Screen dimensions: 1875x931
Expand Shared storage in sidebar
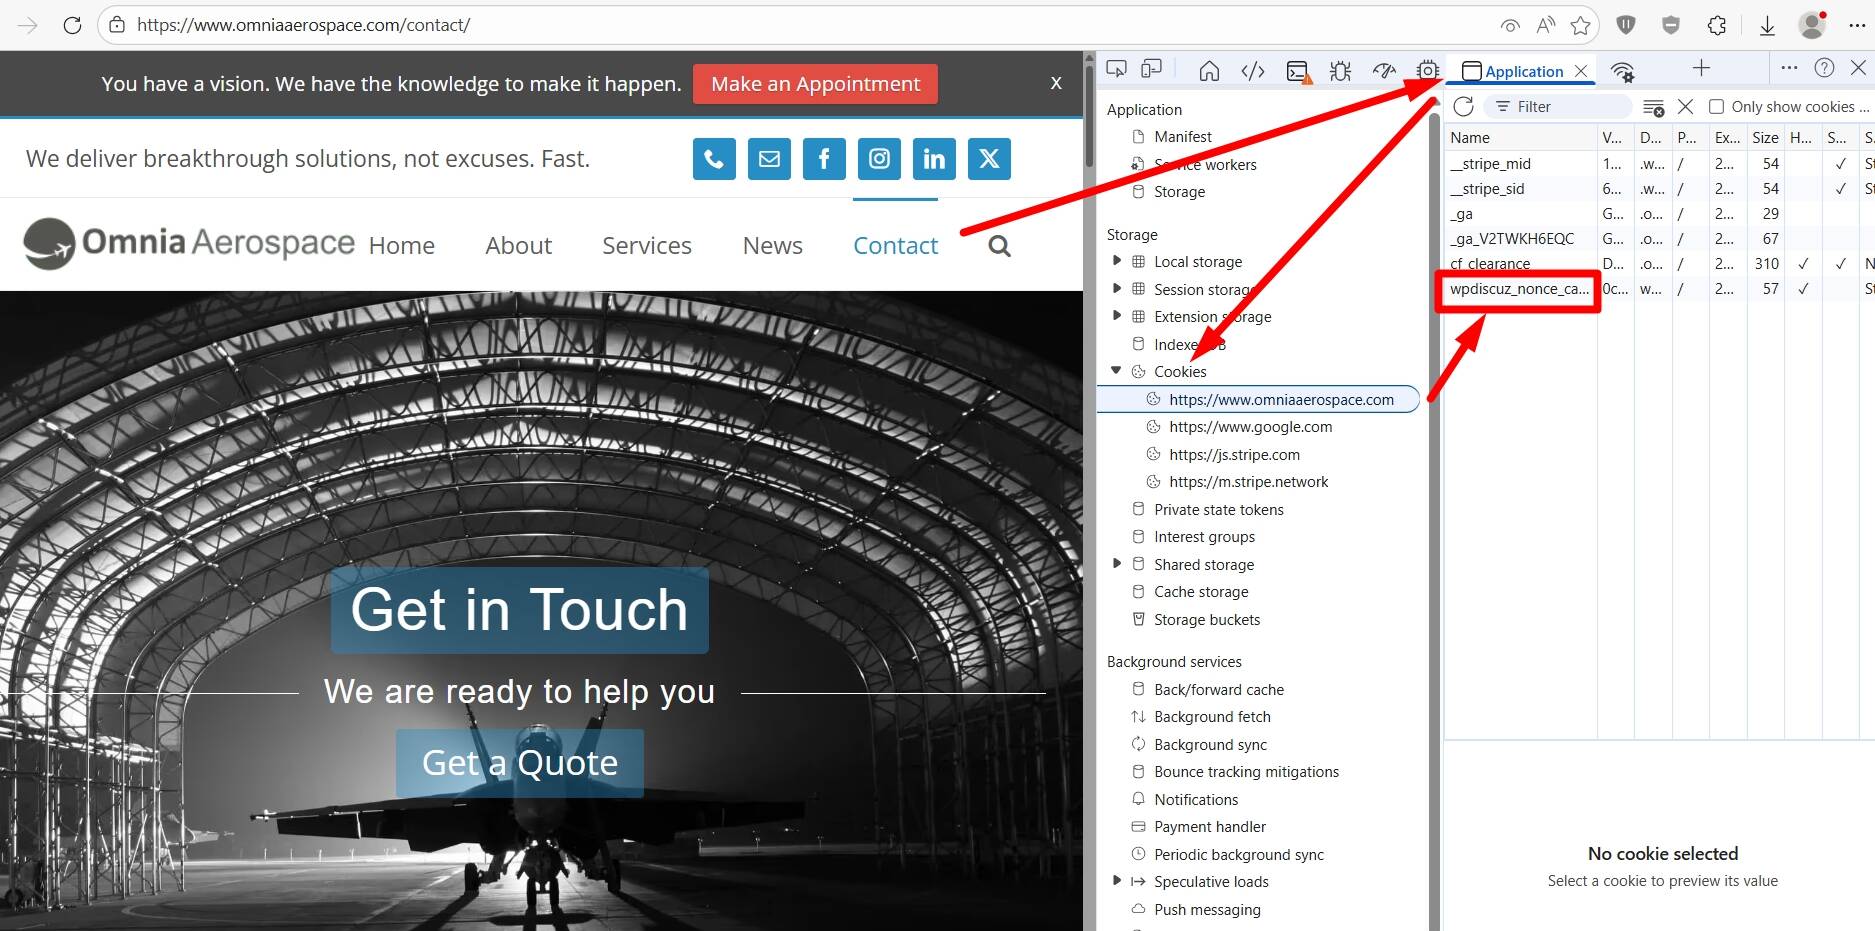click(1117, 564)
